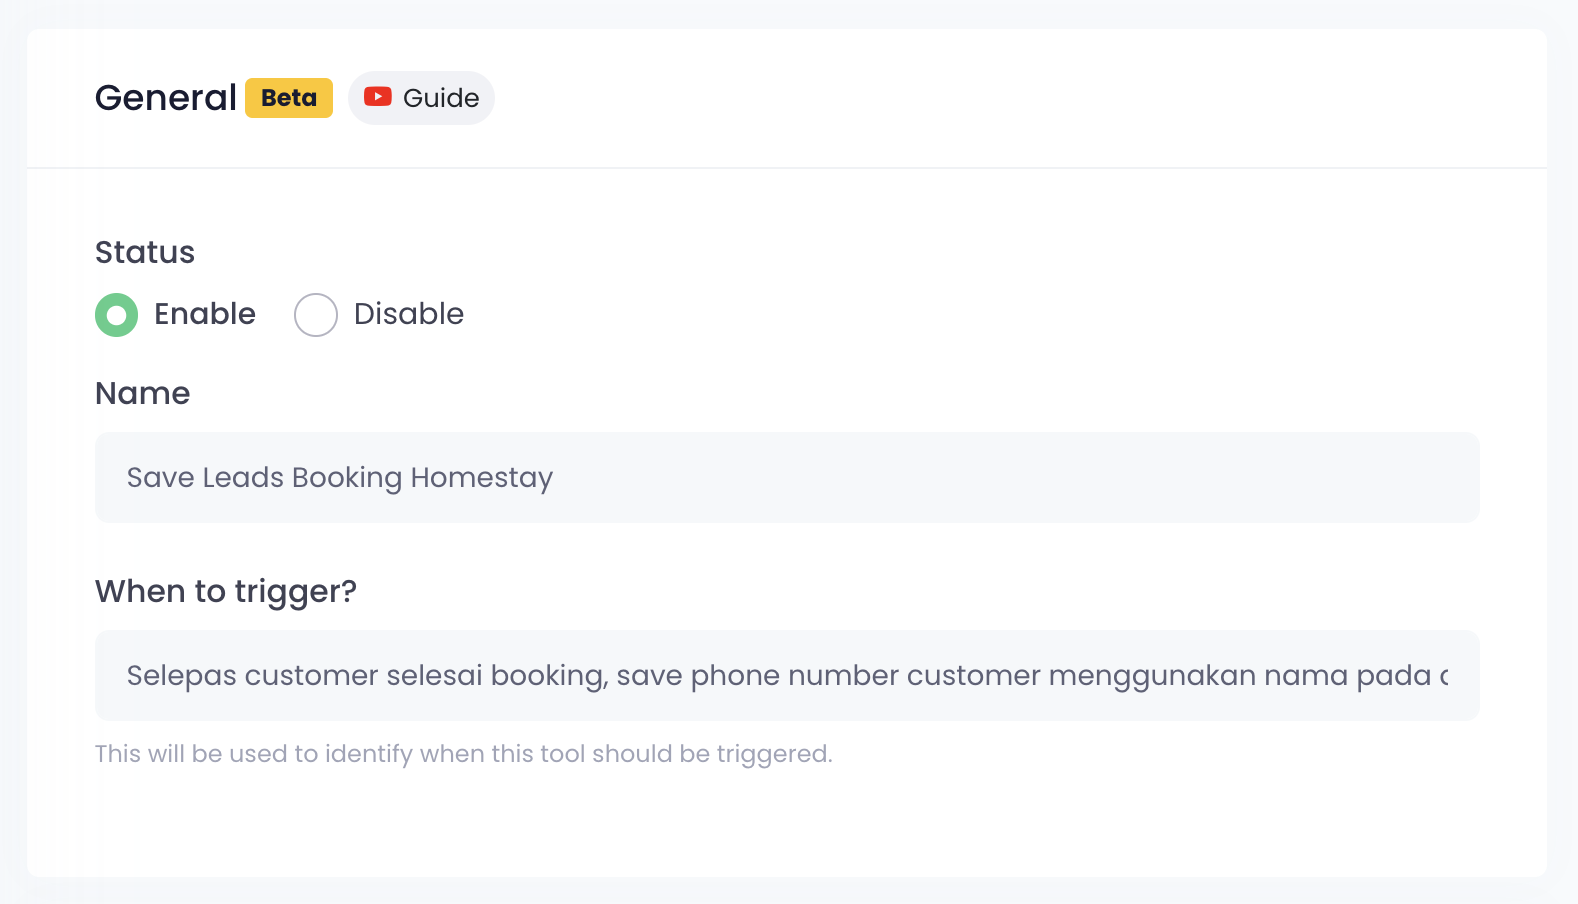Screen dimensions: 1578x904
Task: Click the trigger helper text below field
Action: tap(464, 753)
